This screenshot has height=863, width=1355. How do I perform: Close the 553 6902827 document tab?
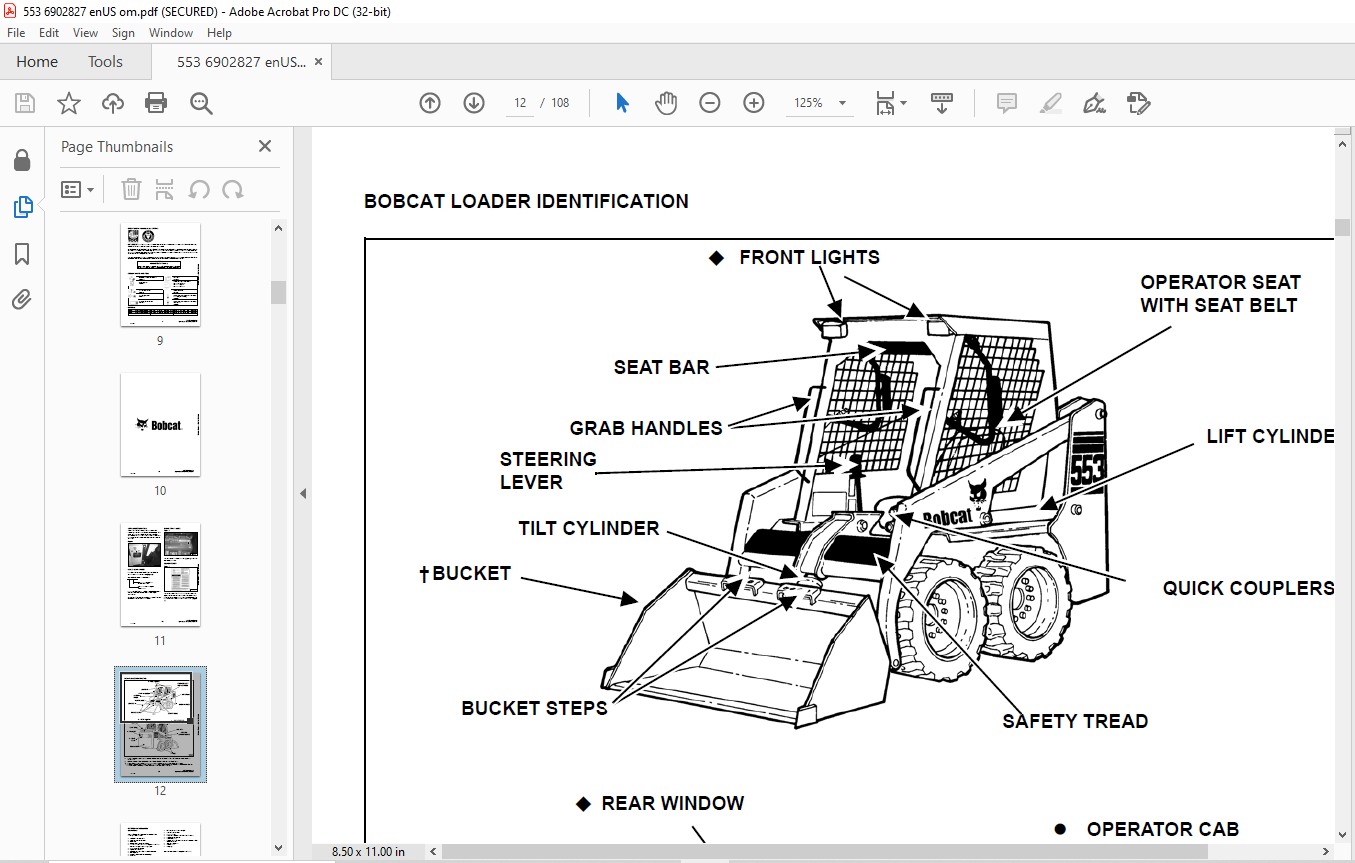[x=319, y=62]
